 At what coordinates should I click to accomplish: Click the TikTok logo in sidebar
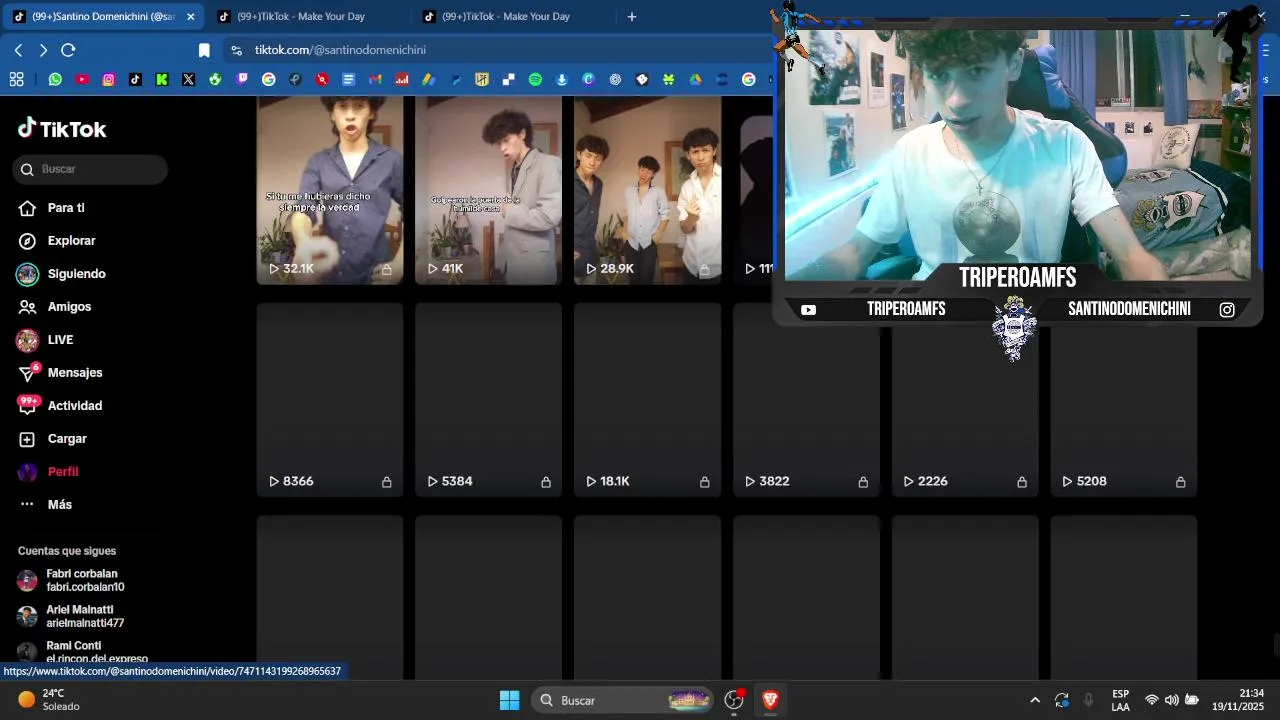click(x=62, y=129)
